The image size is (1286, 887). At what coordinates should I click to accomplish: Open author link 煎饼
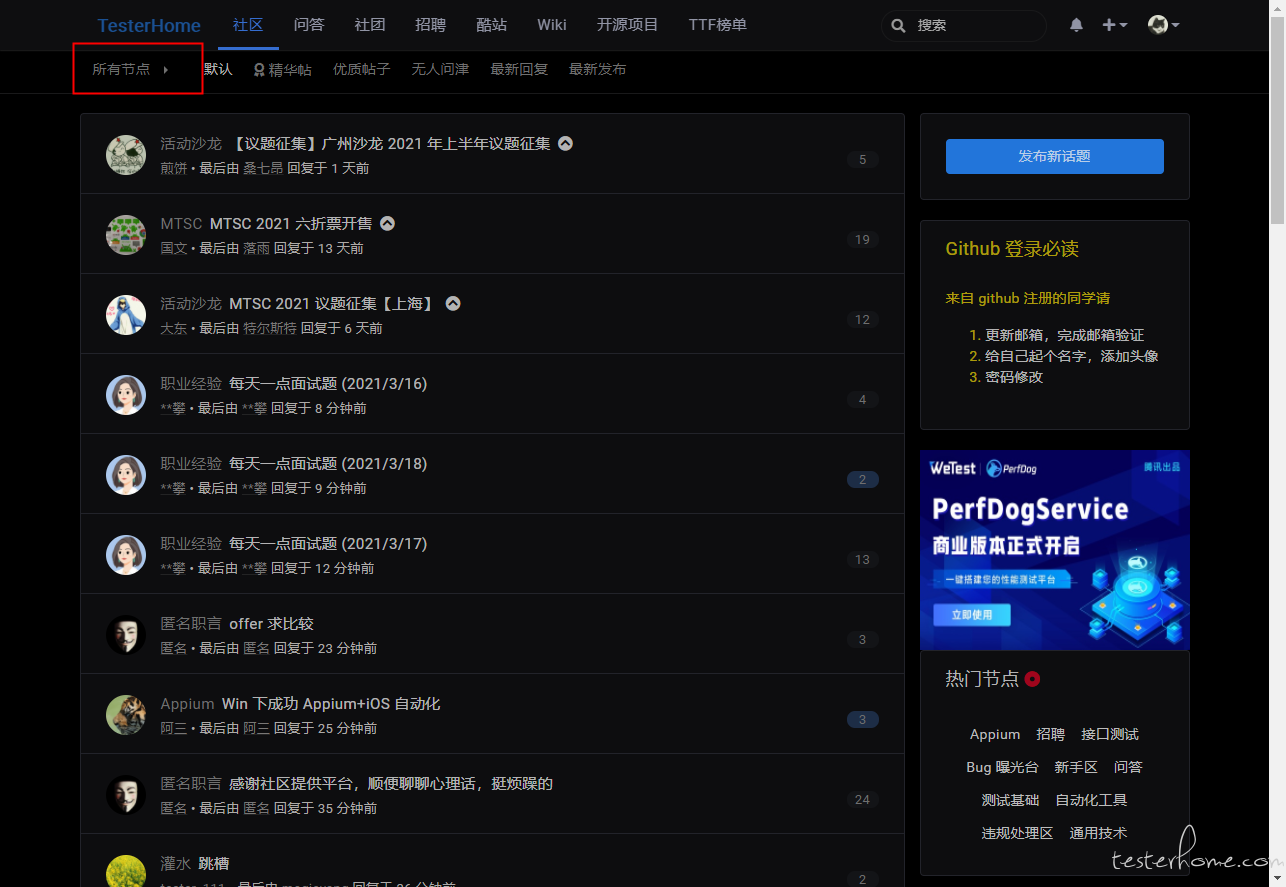coord(174,168)
